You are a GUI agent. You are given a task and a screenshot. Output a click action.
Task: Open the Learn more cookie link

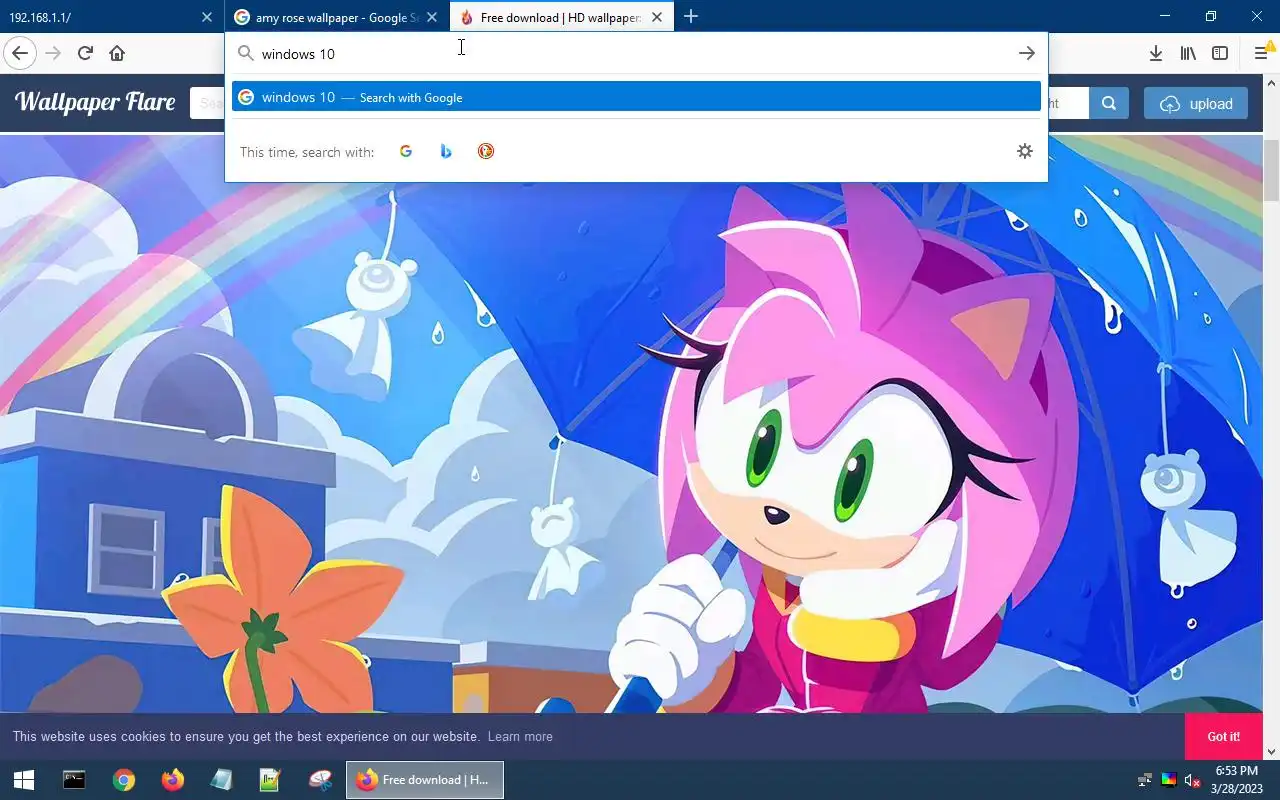tap(520, 736)
